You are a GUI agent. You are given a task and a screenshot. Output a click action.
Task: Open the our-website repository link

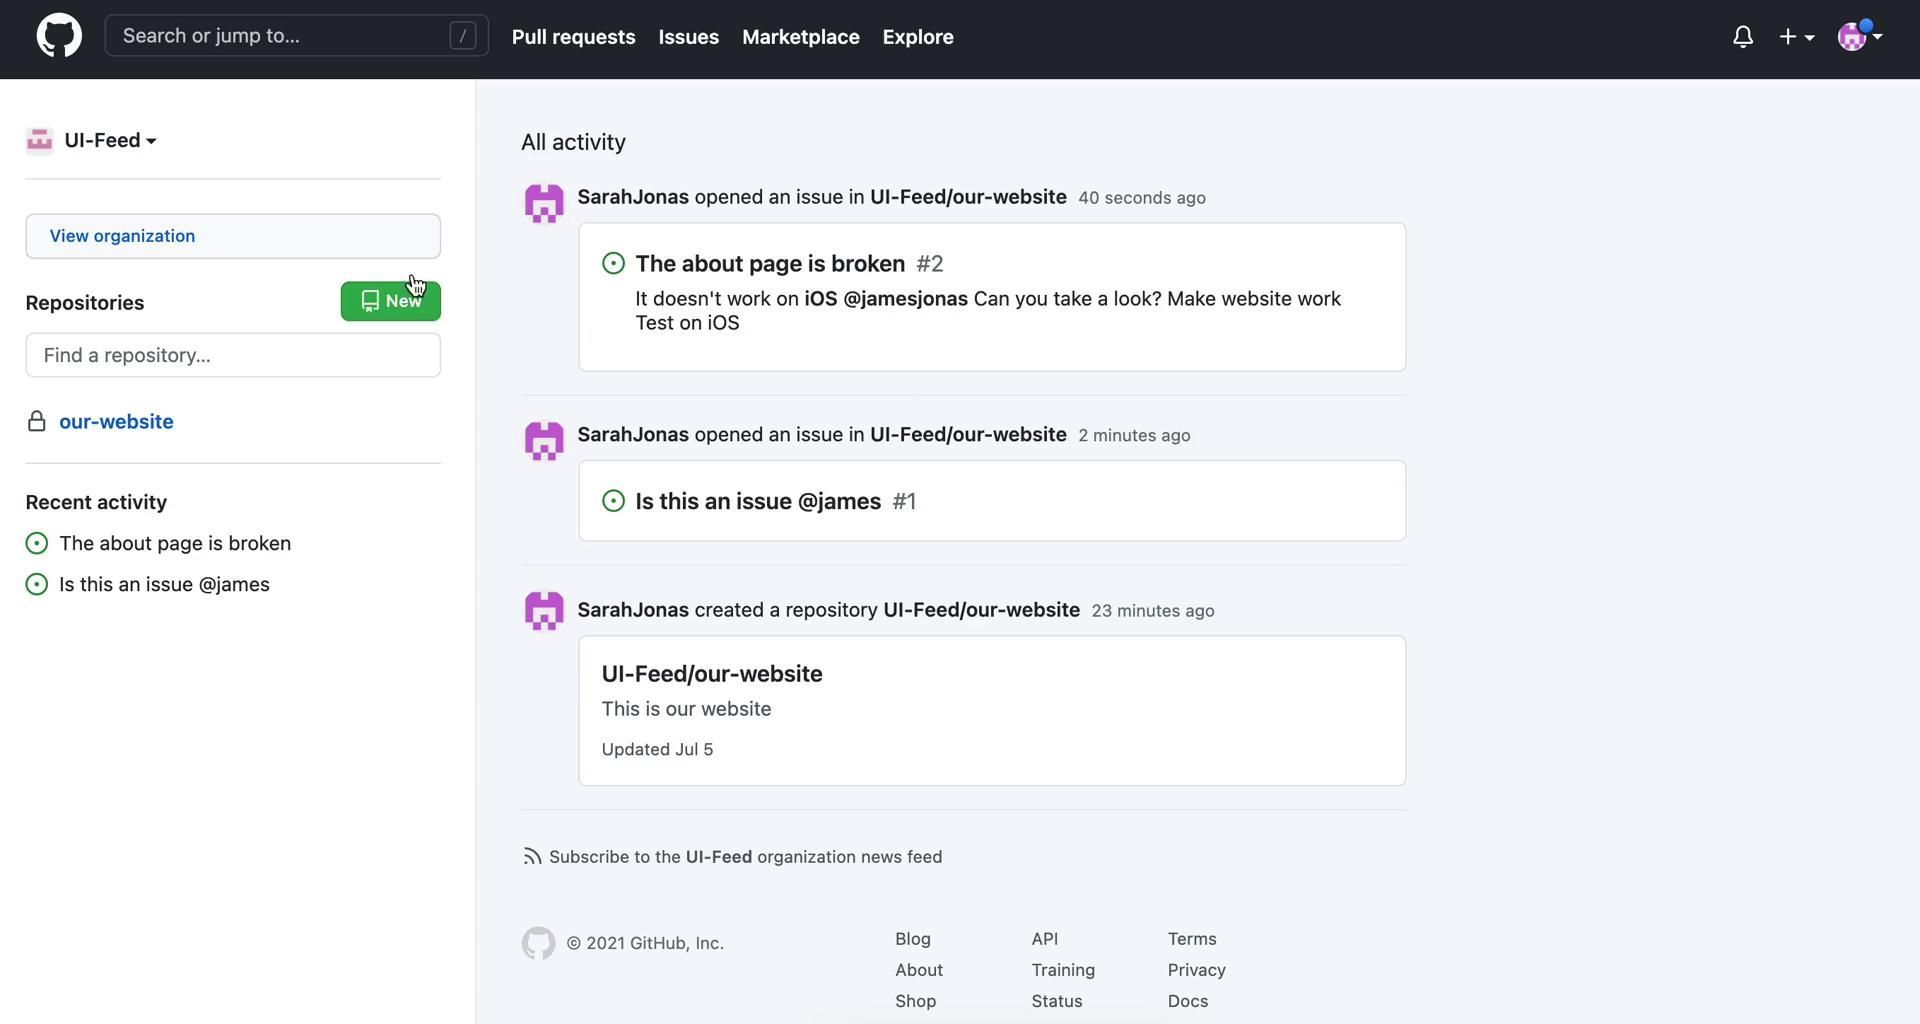point(116,422)
